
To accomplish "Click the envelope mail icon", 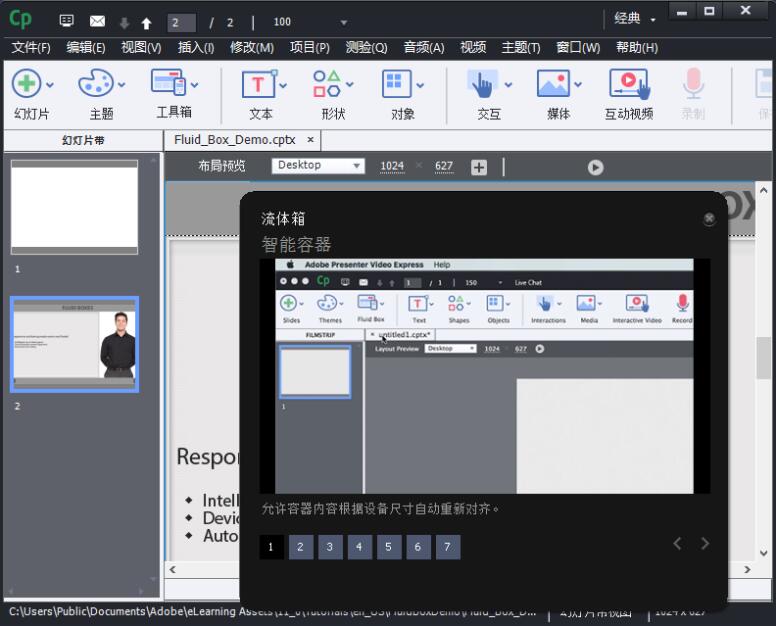I will pos(97,21).
